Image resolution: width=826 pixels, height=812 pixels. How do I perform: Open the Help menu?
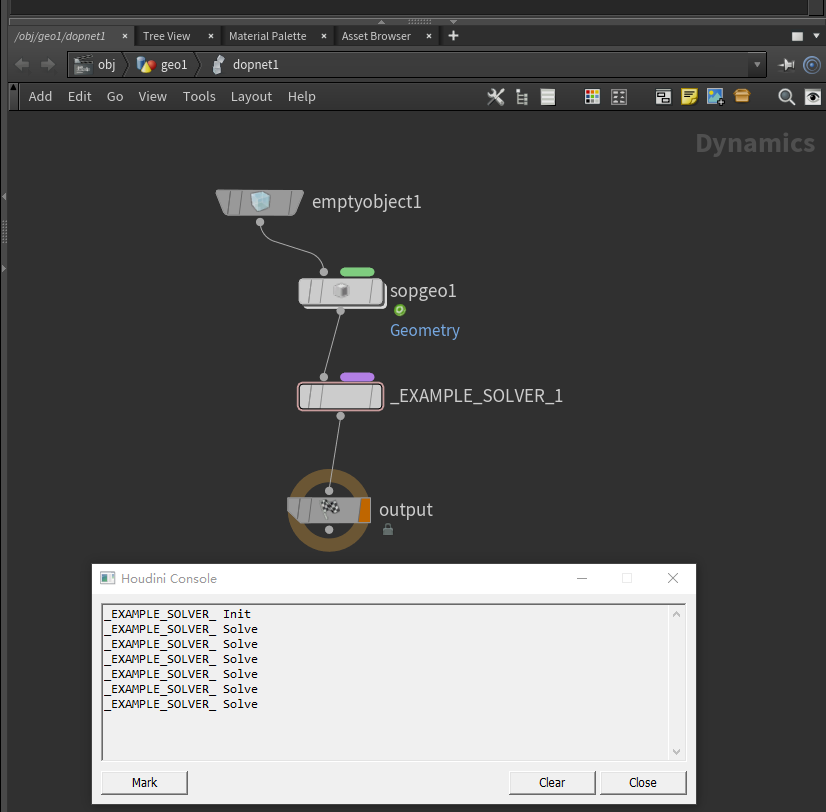pos(301,97)
